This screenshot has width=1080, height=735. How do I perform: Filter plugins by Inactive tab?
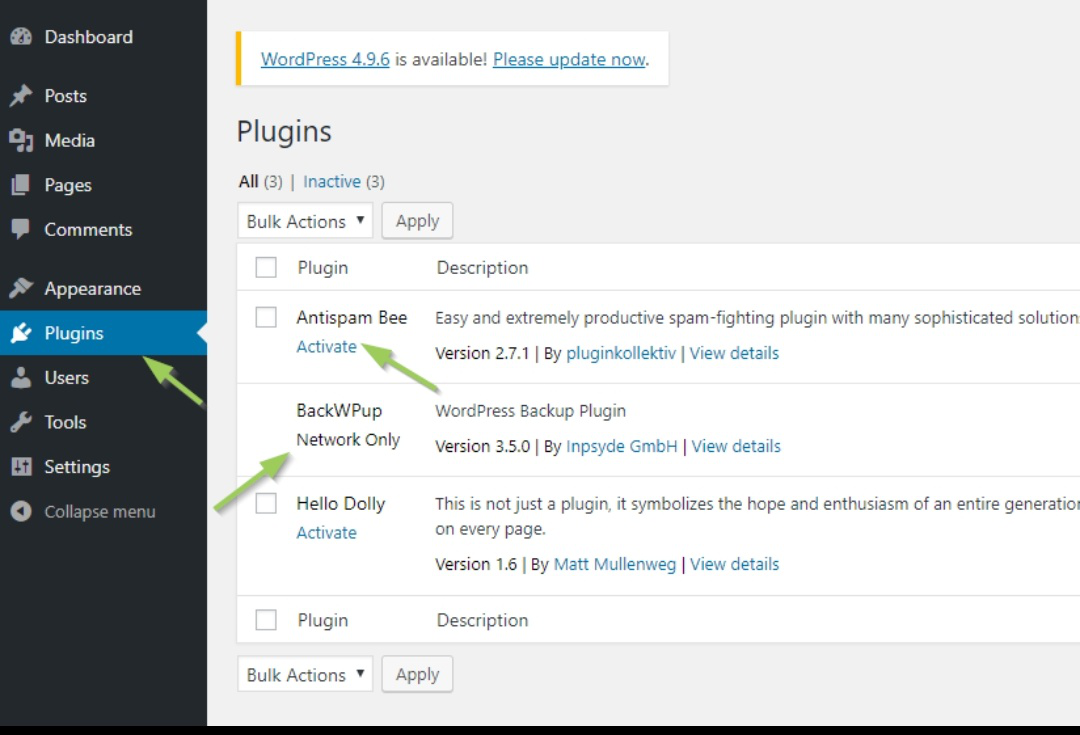[x=332, y=182]
